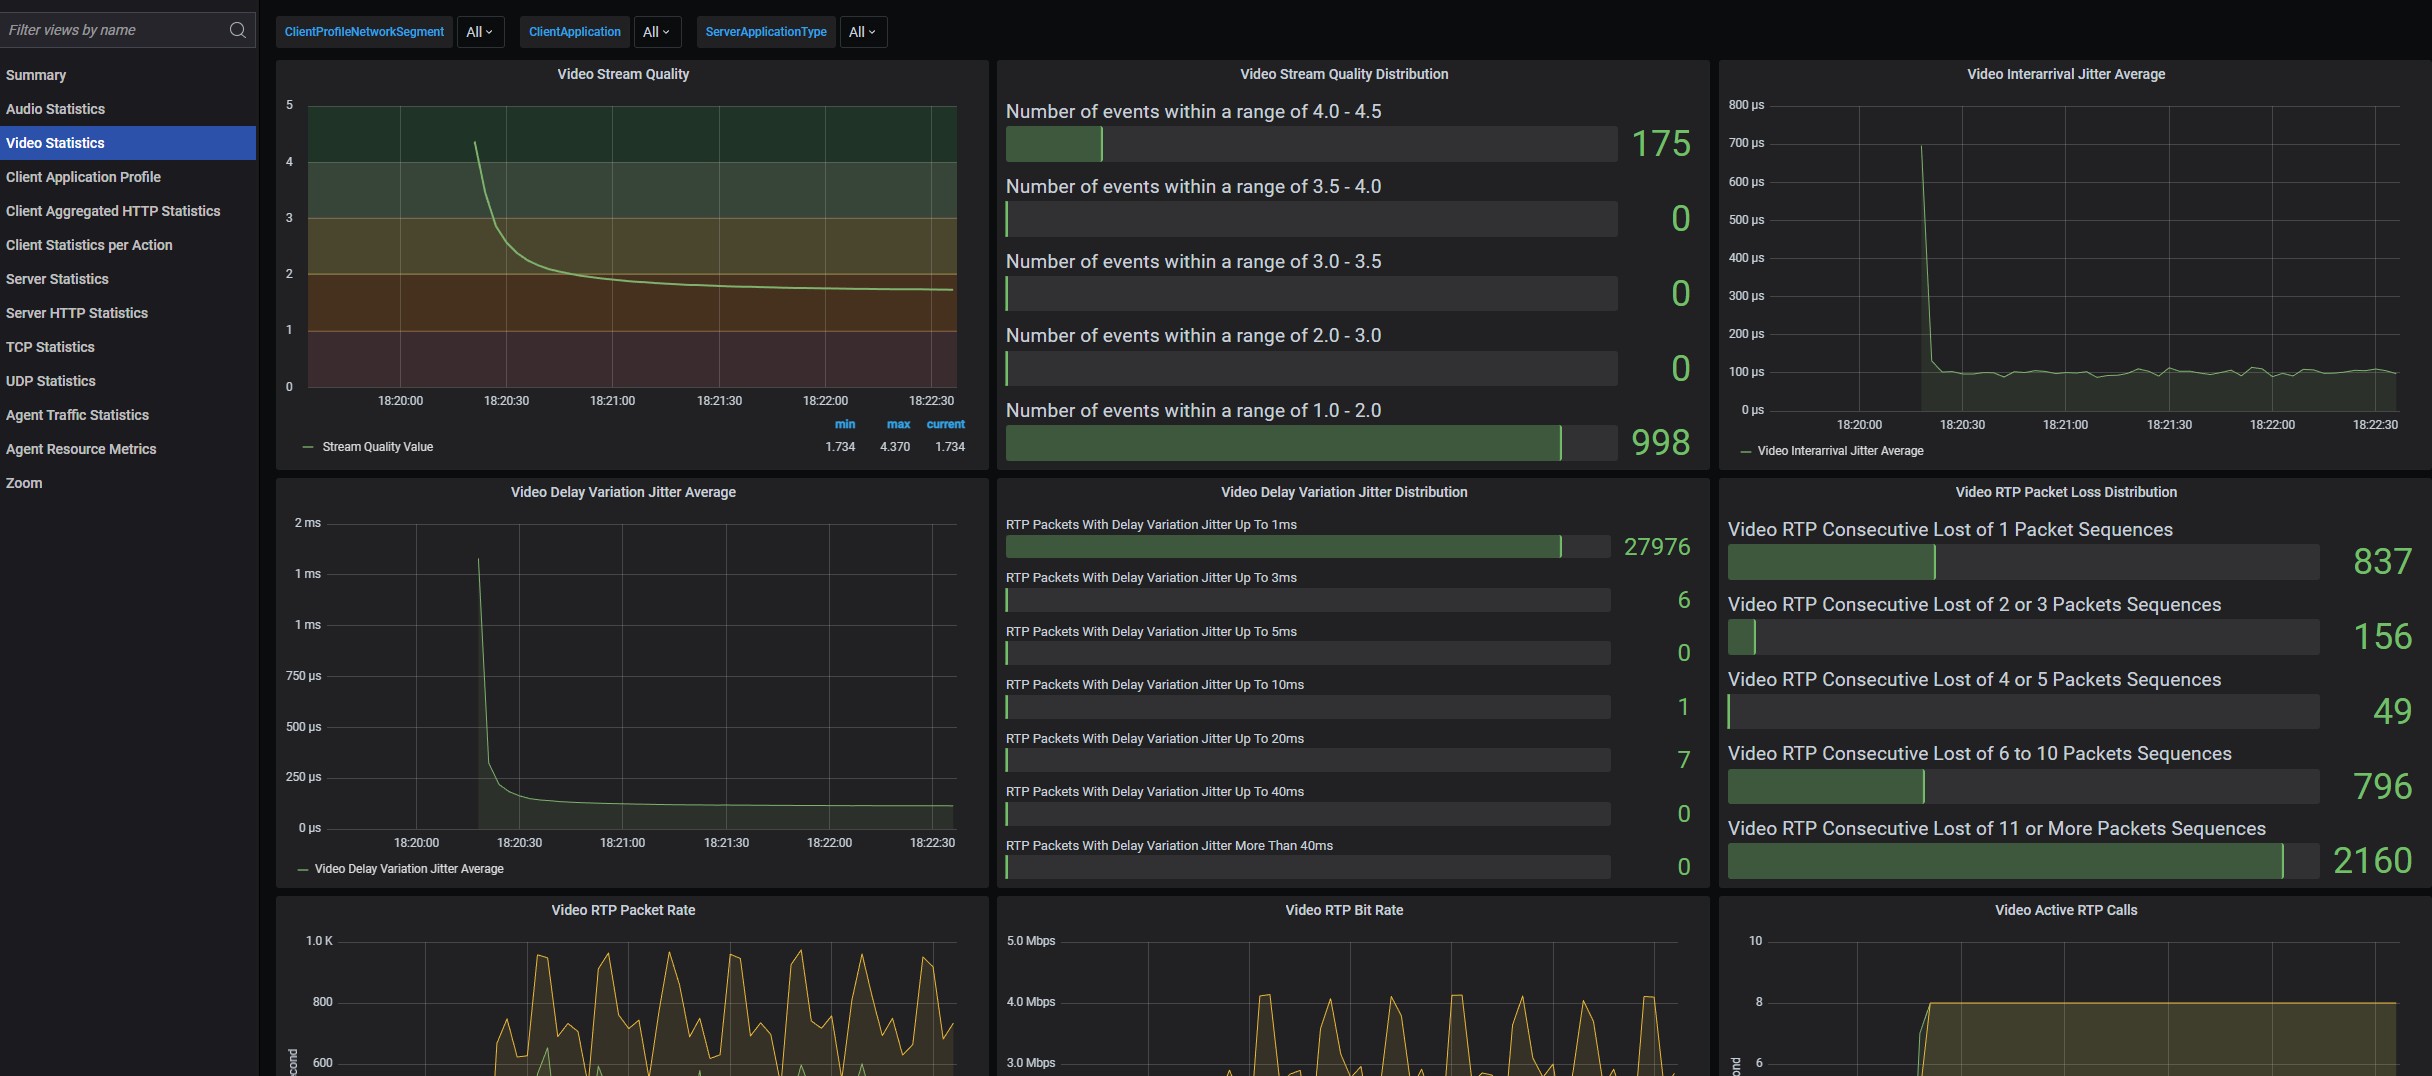Toggle the Stream Quality Value legend series
This screenshot has width=2432, height=1076.
(x=377, y=447)
